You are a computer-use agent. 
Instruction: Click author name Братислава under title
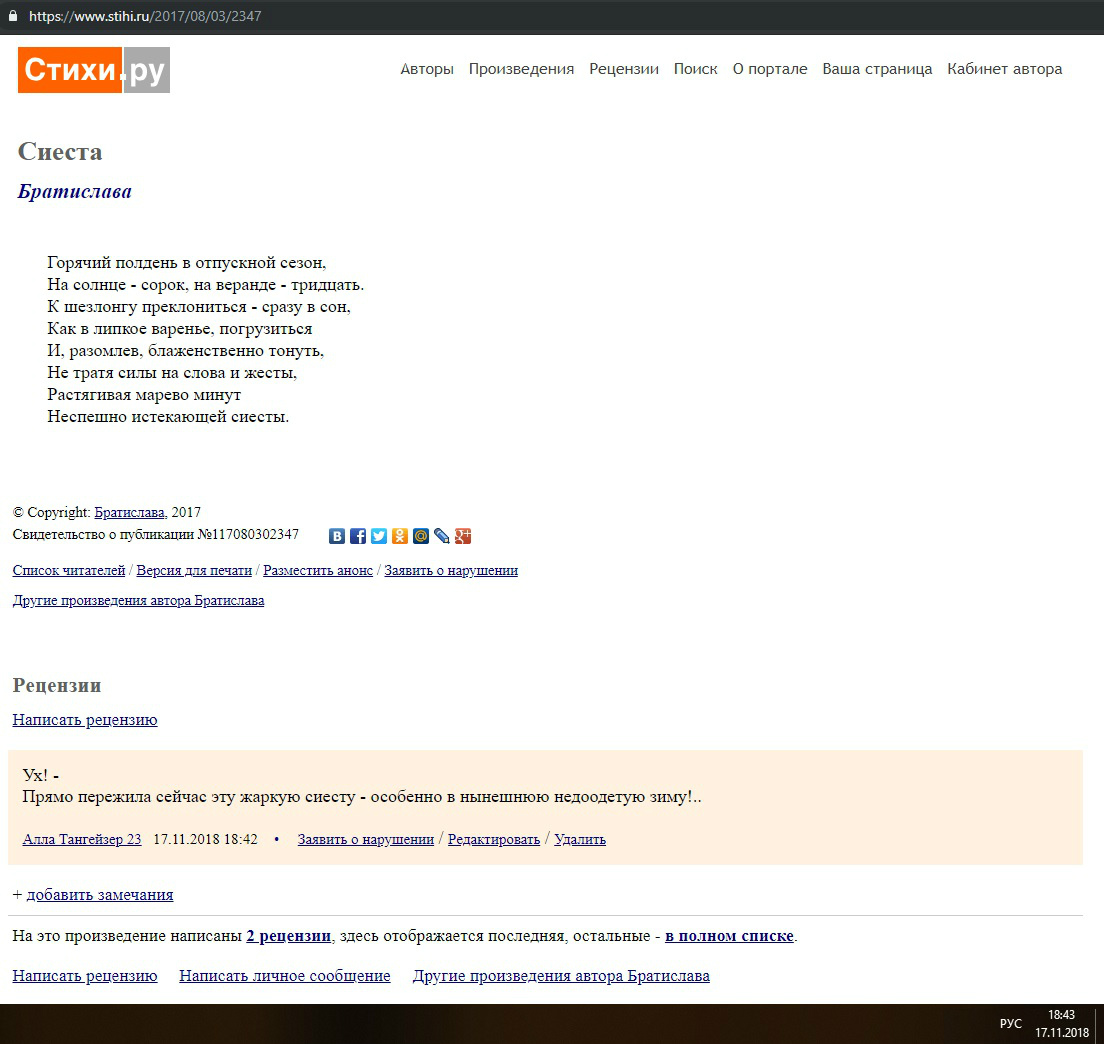point(75,192)
